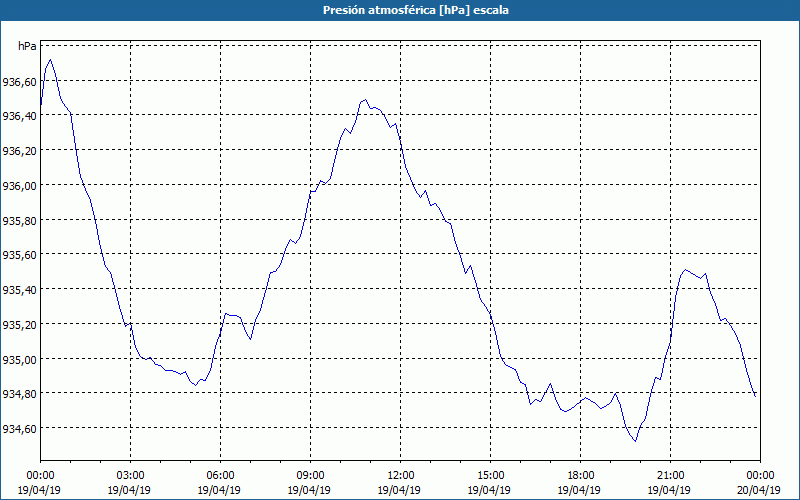Select the 934,80 y-axis value
The height and width of the screenshot is (500, 800).
coord(20,394)
